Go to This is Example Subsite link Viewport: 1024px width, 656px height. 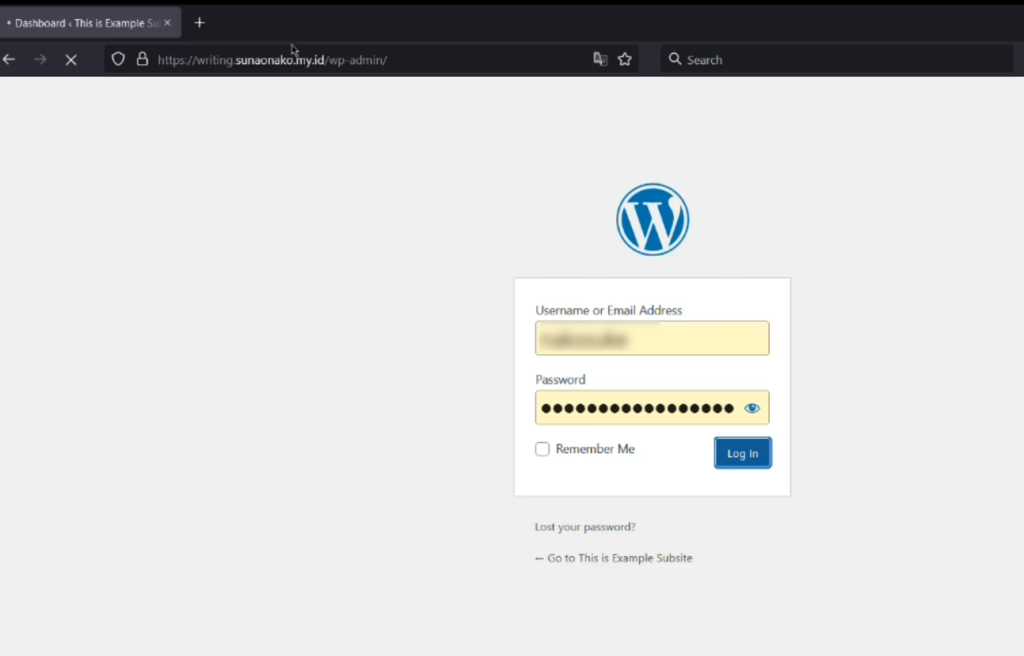coord(613,558)
